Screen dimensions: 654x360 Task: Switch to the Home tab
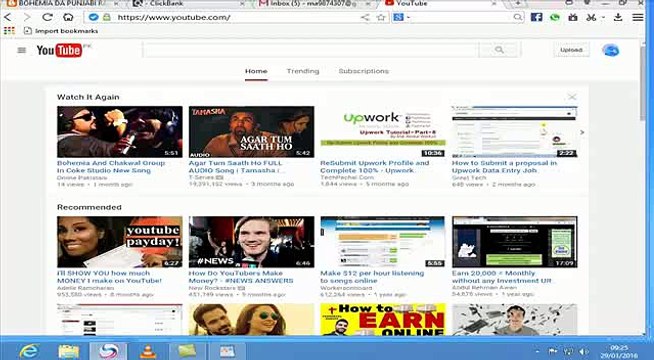coord(256,71)
